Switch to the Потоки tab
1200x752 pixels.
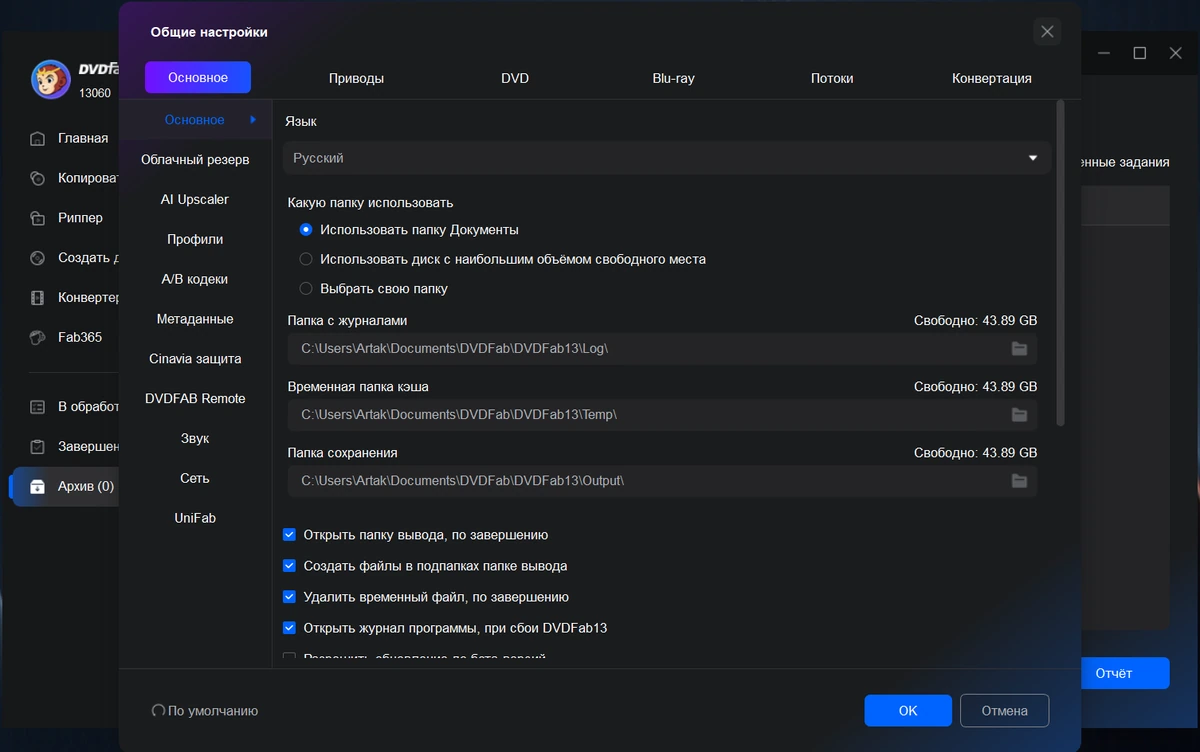832,78
